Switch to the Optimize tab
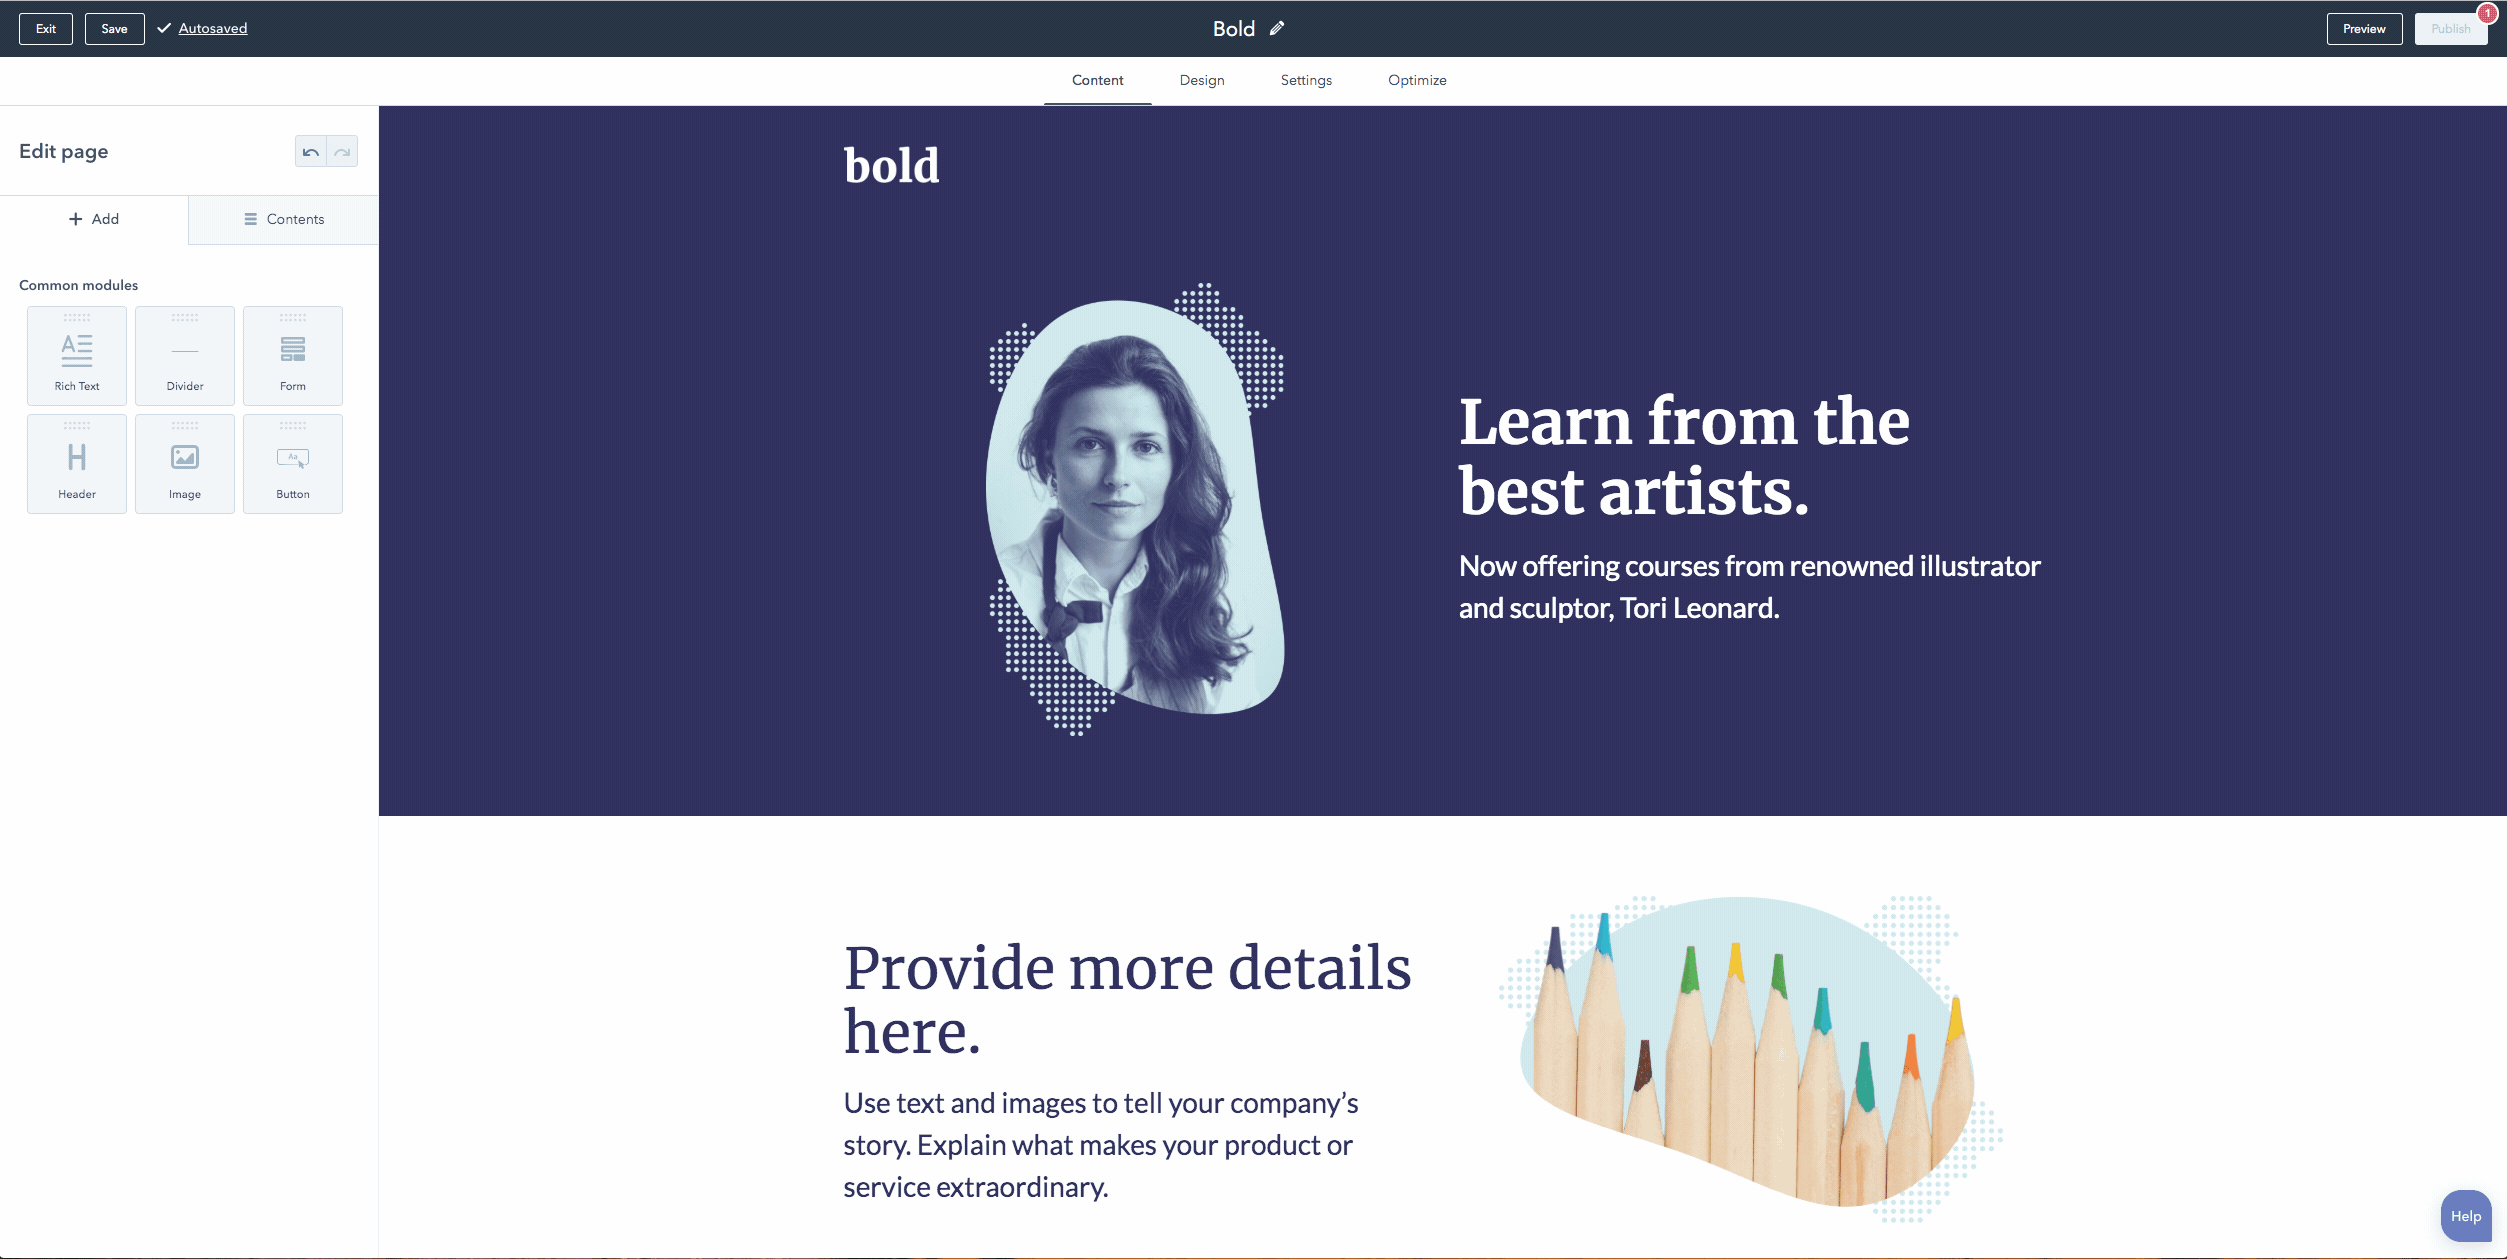The height and width of the screenshot is (1259, 2507). (1416, 79)
